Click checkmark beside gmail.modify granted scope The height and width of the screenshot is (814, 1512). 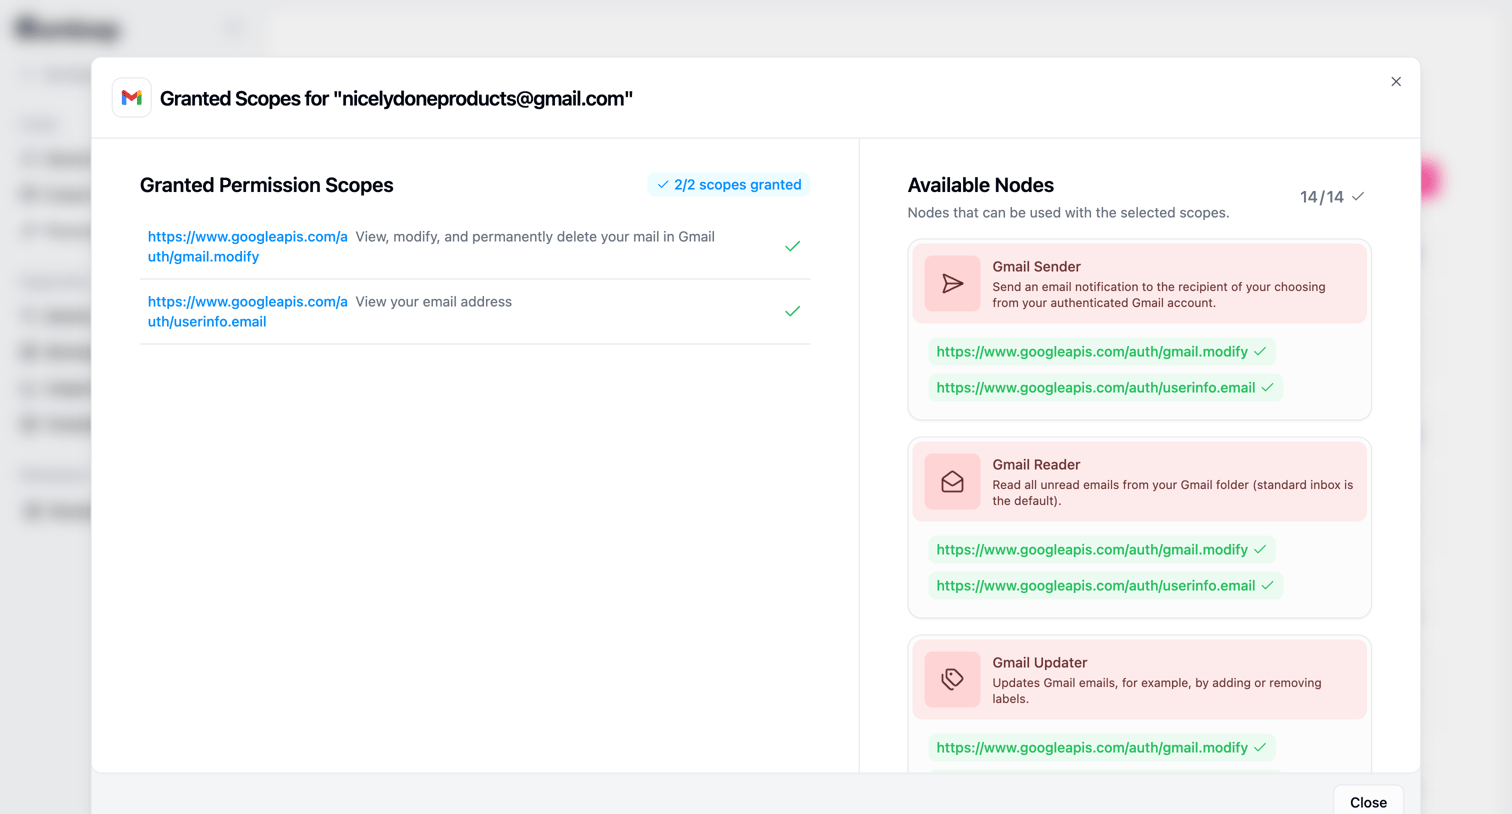coord(792,246)
